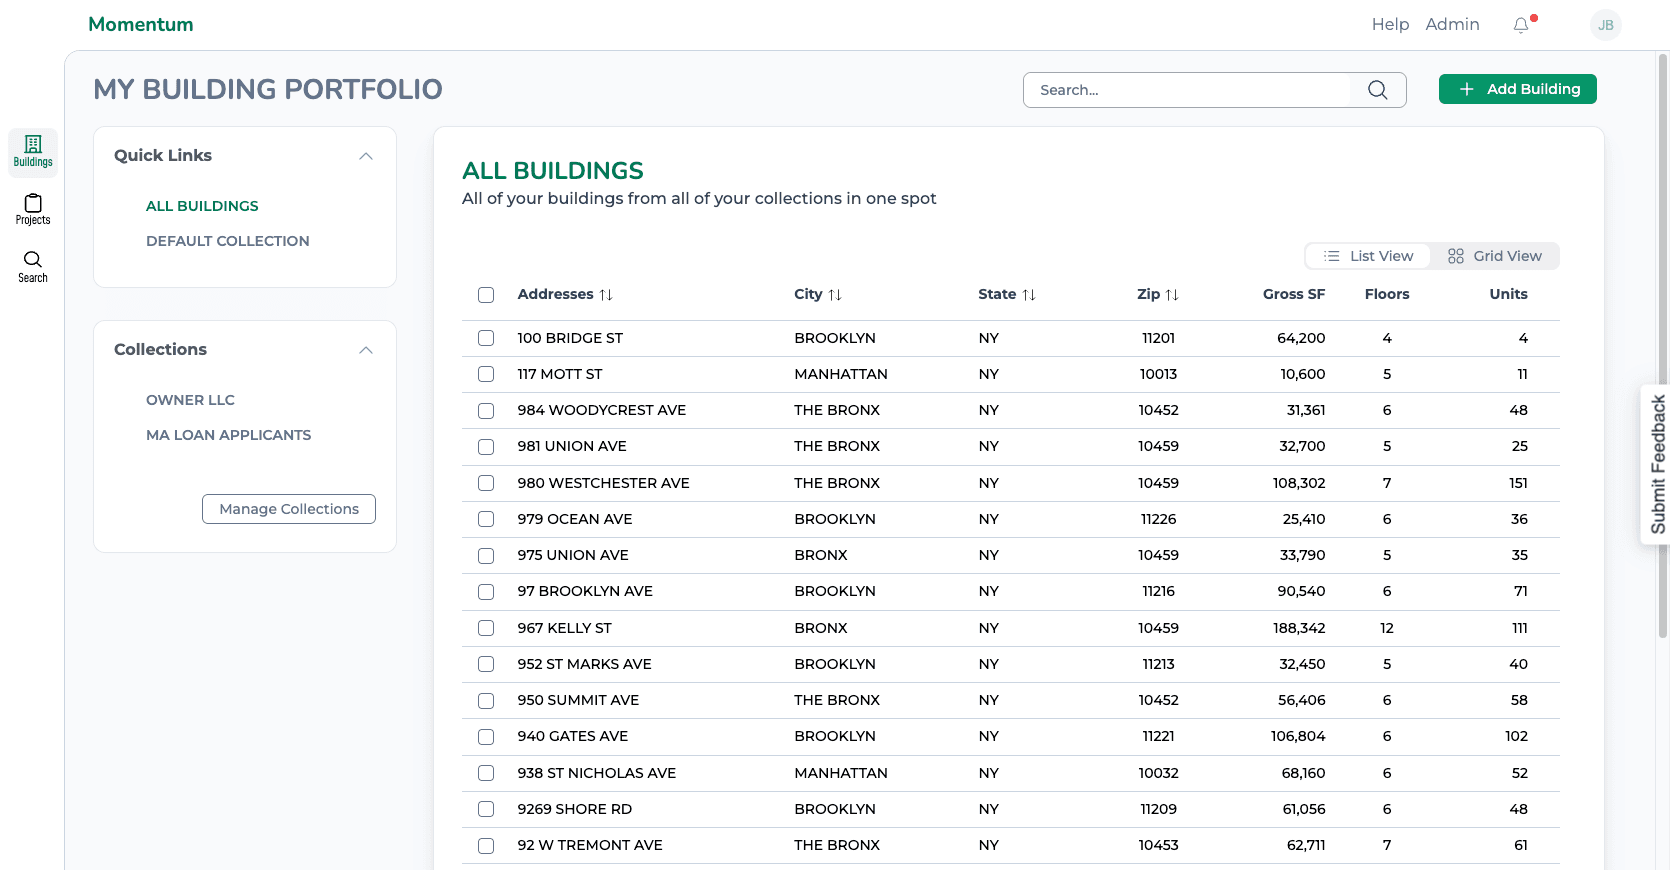
Task: Open the JB user avatar
Action: point(1606,25)
